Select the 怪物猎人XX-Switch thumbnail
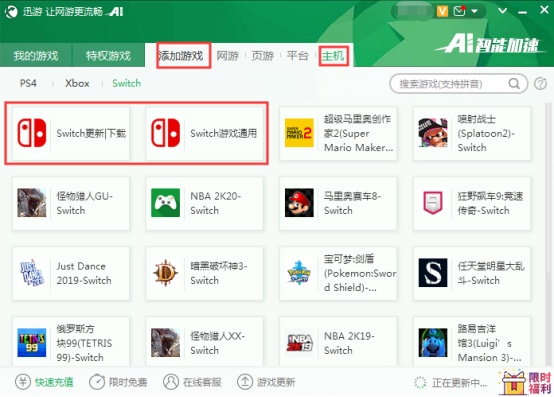Image resolution: width=554 pixels, height=397 pixels. point(165,343)
